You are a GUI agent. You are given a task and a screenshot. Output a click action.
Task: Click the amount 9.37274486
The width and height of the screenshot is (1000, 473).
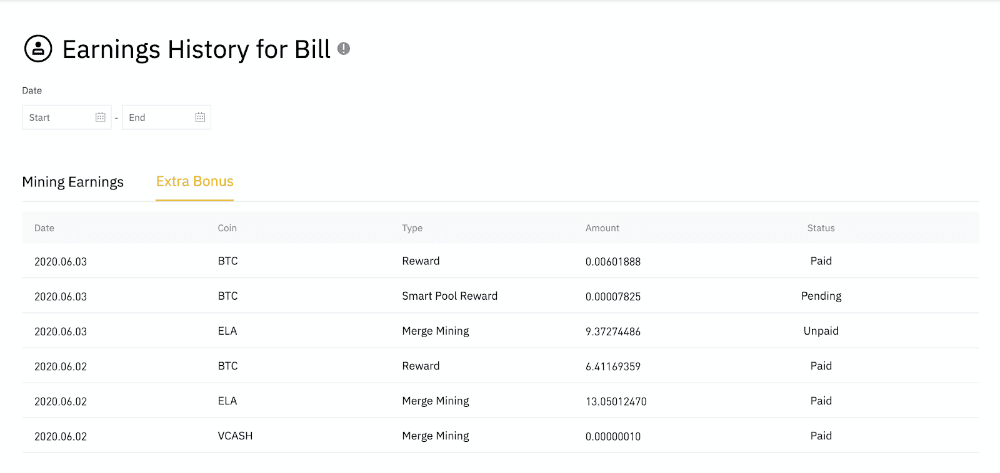(613, 331)
